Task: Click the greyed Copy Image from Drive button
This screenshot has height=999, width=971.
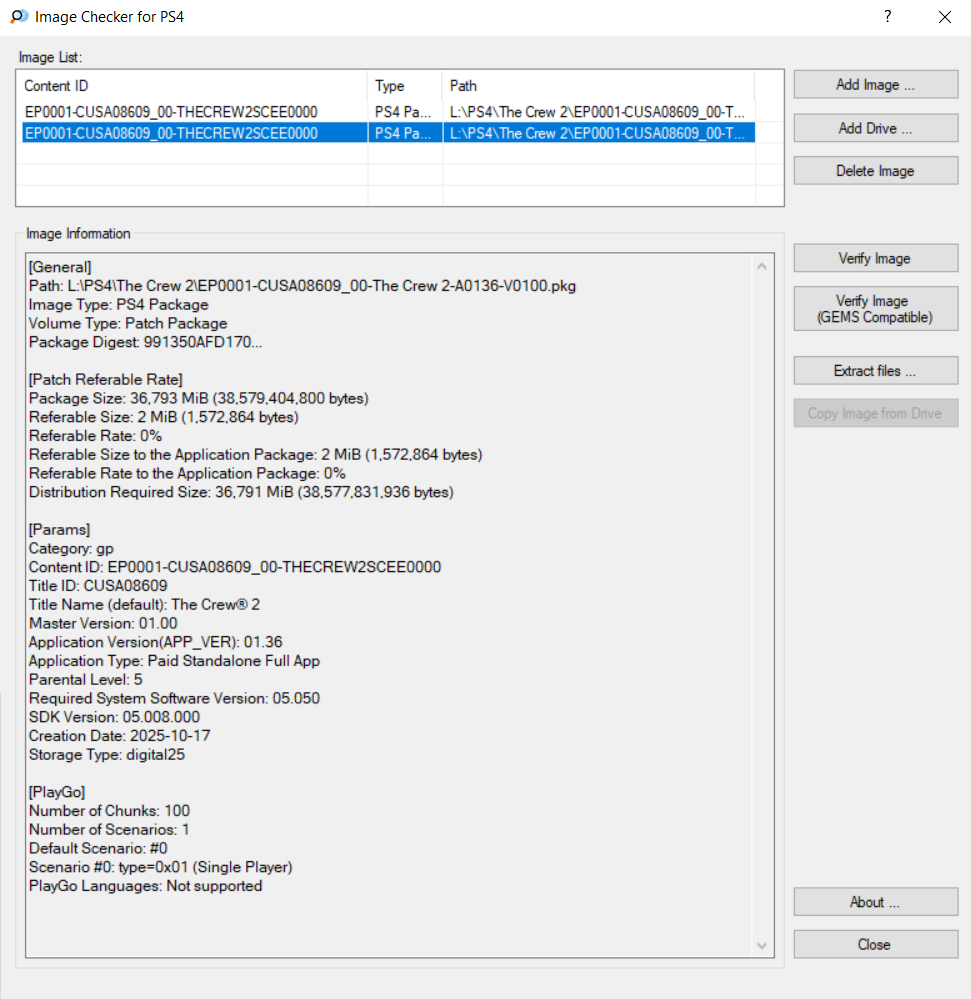Action: tap(875, 414)
